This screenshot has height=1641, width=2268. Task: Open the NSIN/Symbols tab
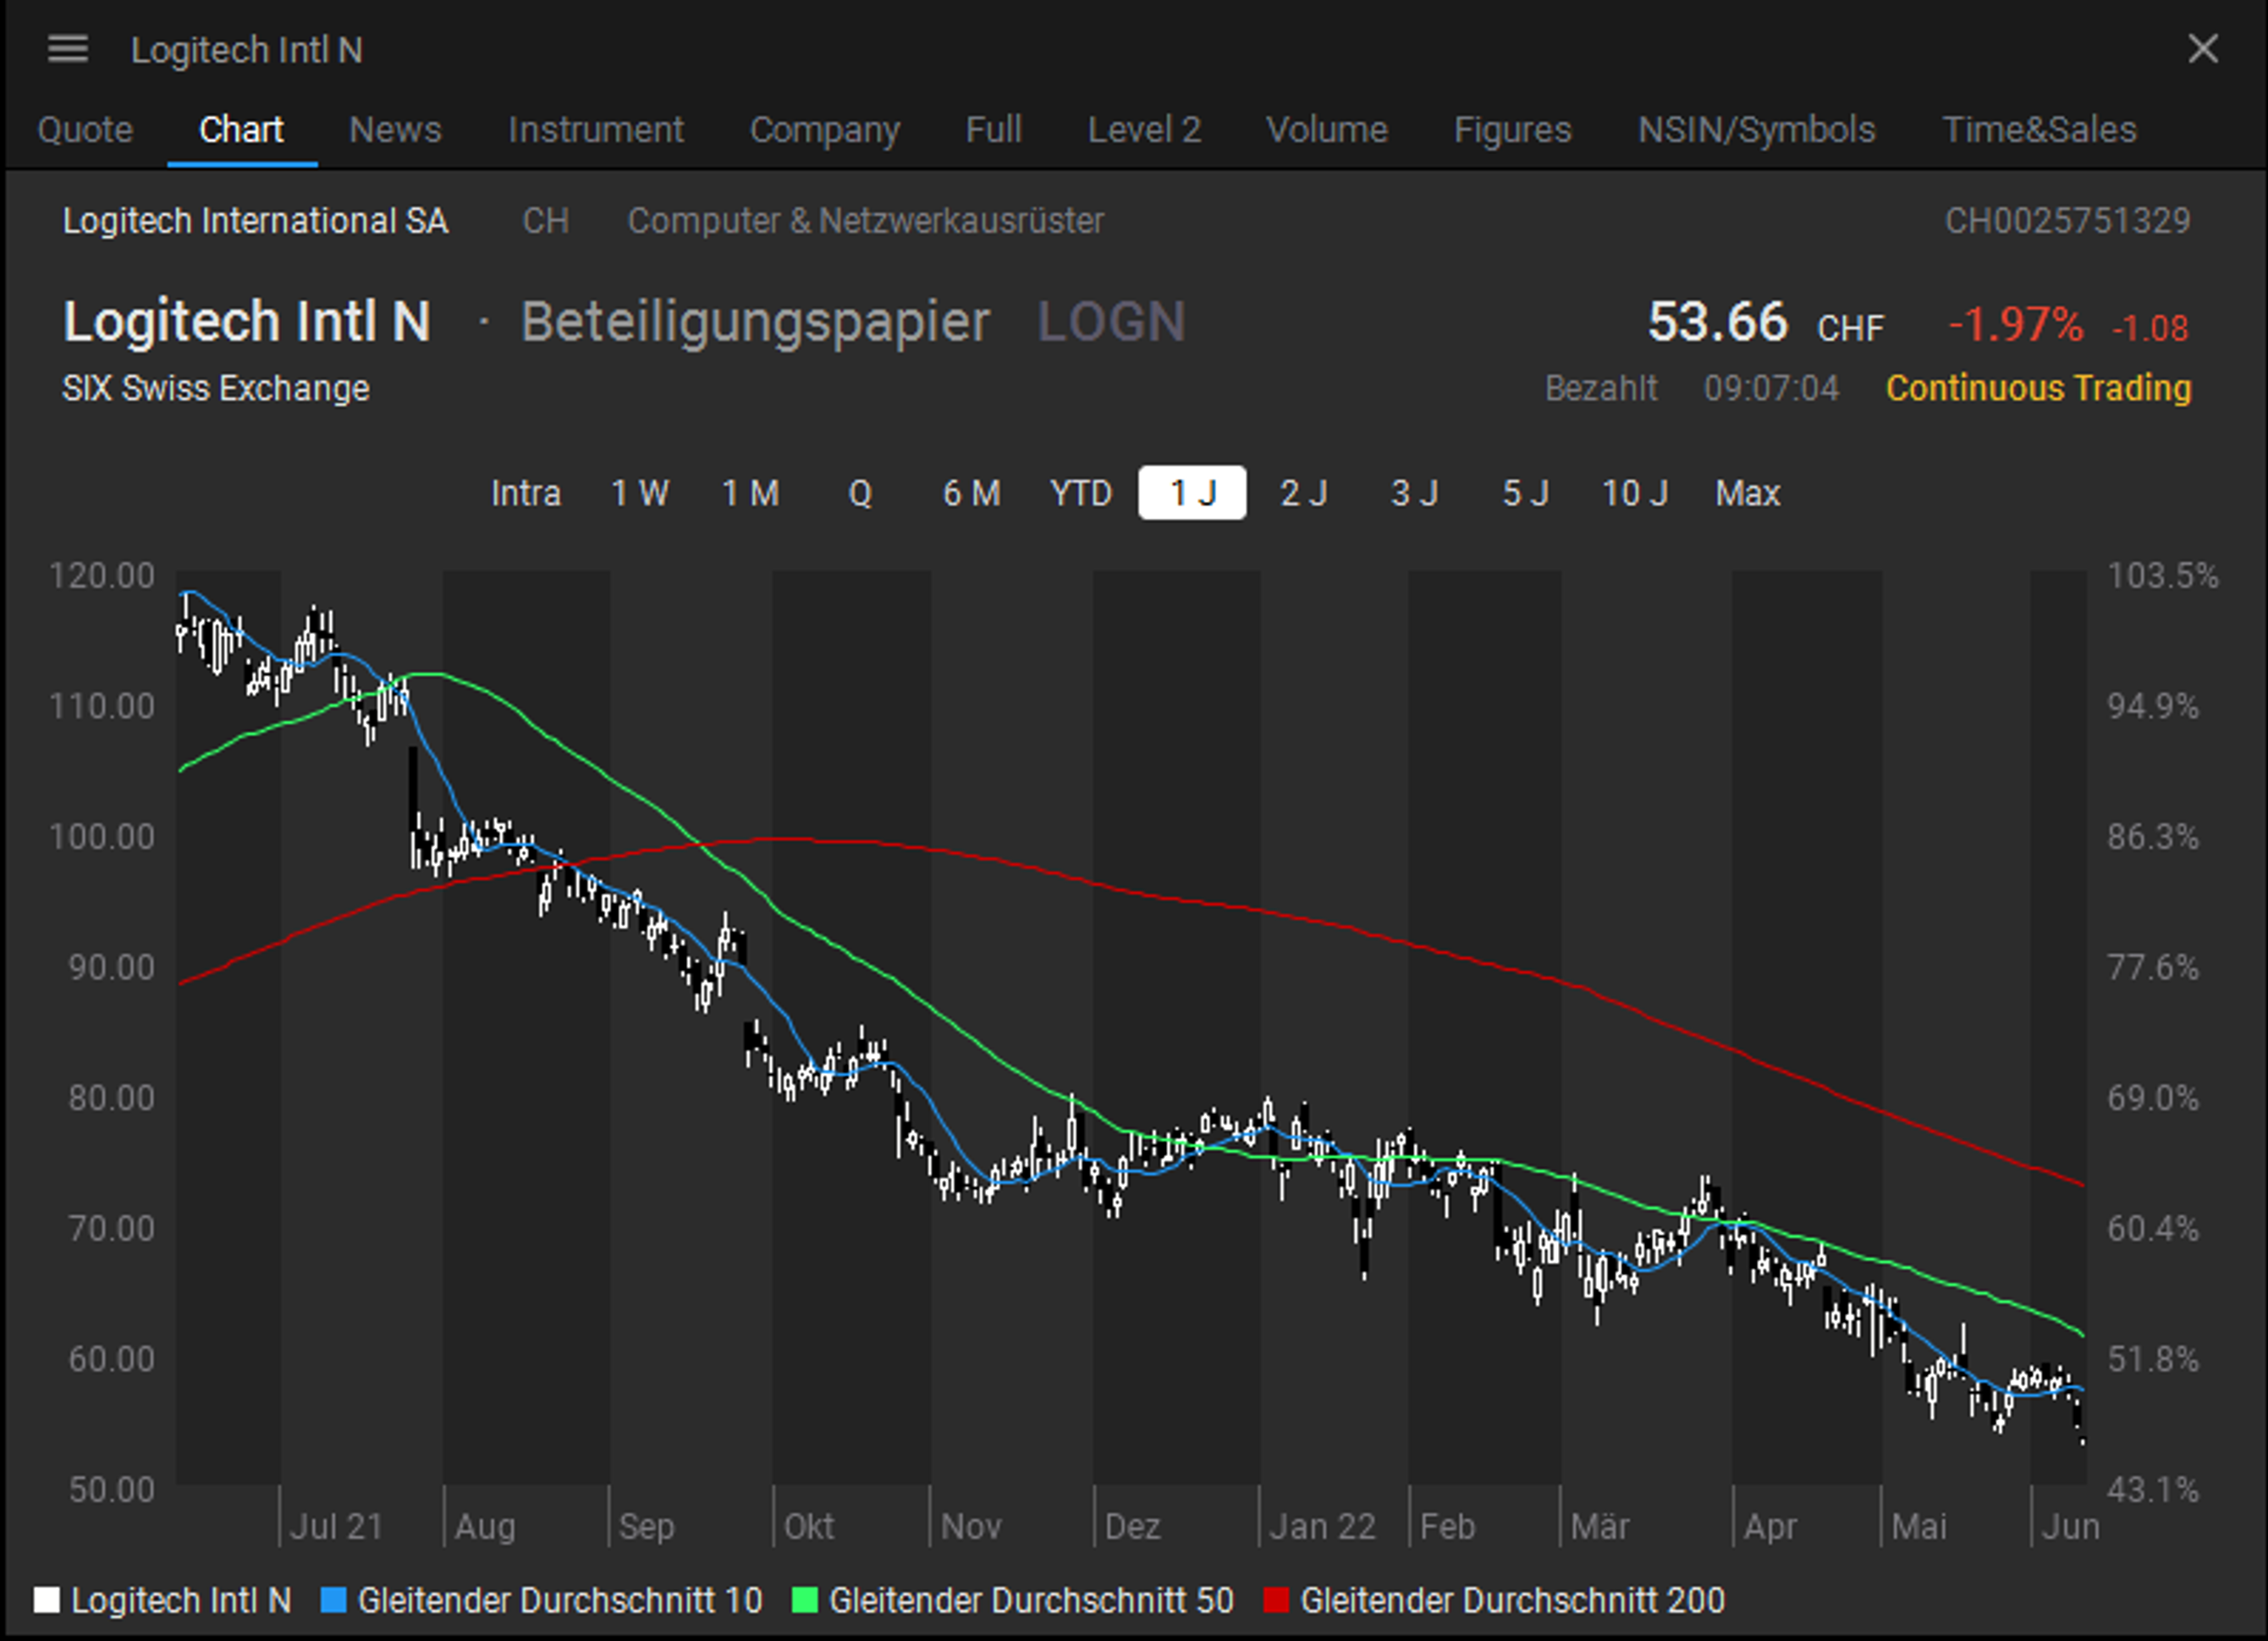coord(1756,130)
